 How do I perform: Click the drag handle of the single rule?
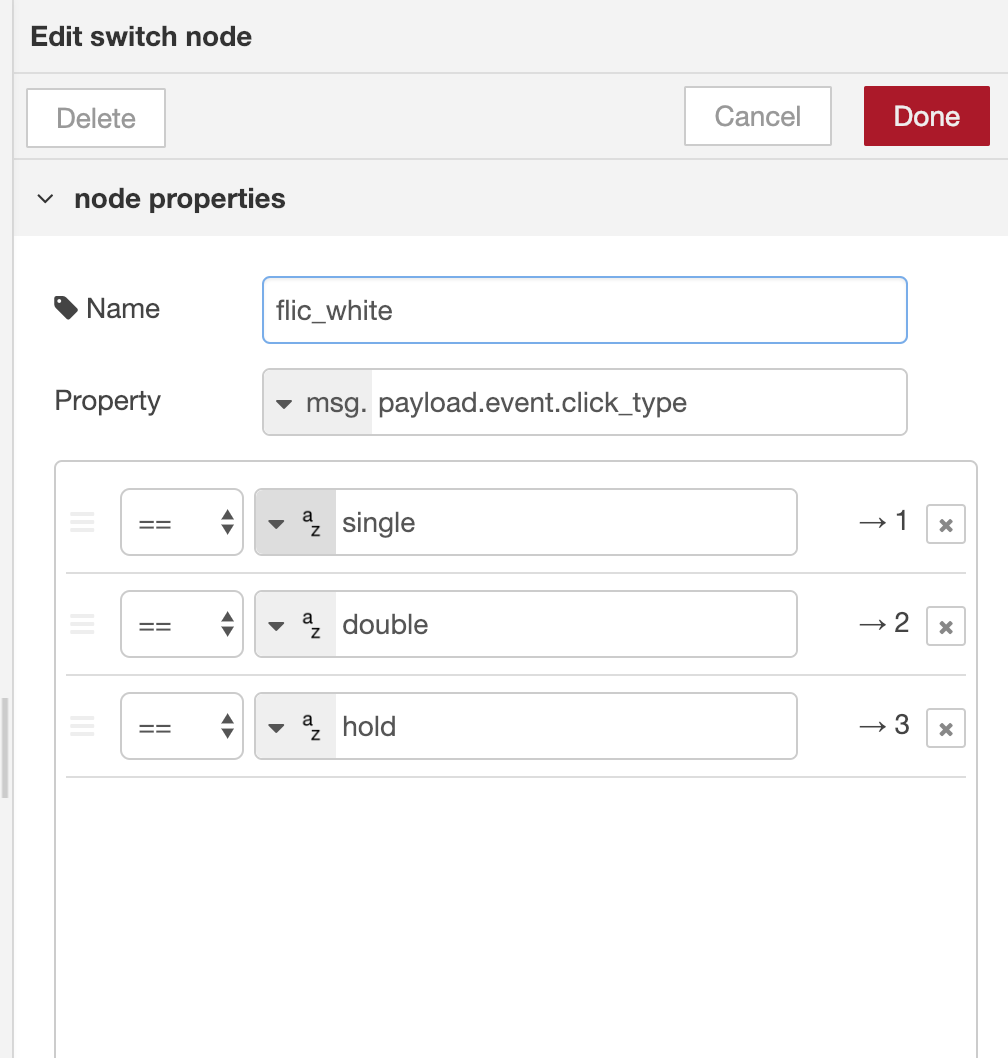coord(82,522)
